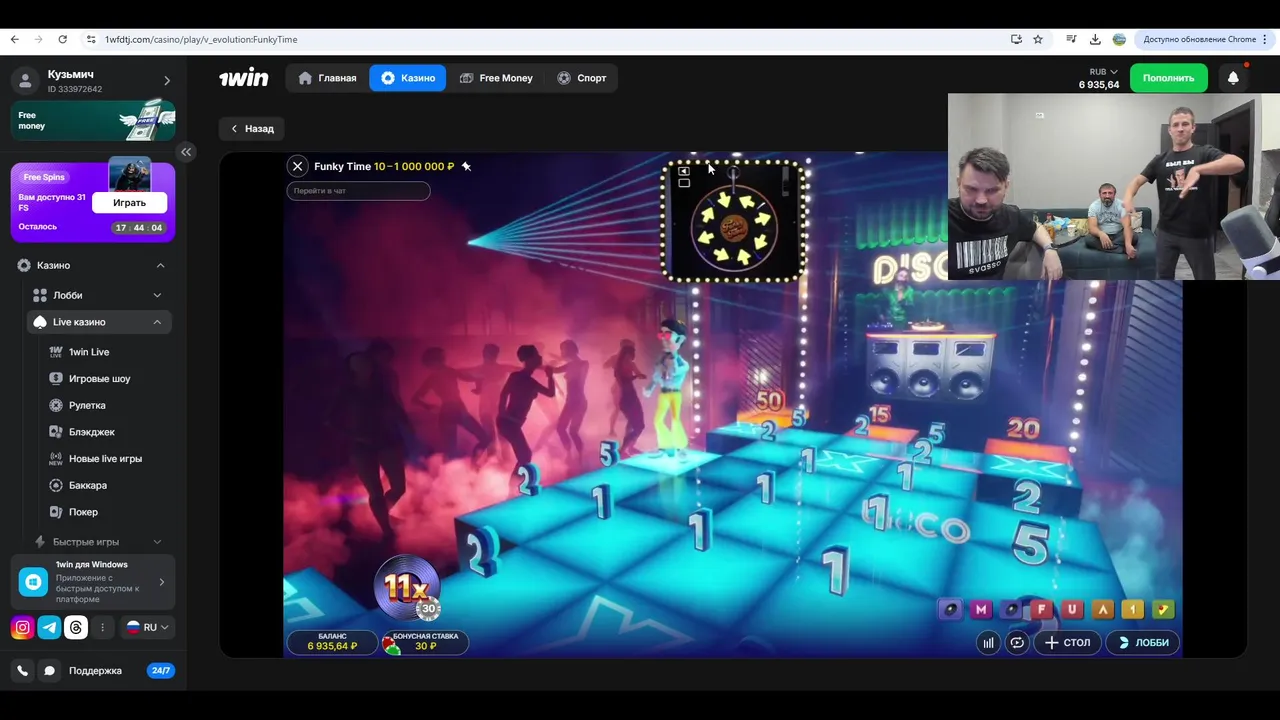Collapse the Live казино submenu

point(157,322)
